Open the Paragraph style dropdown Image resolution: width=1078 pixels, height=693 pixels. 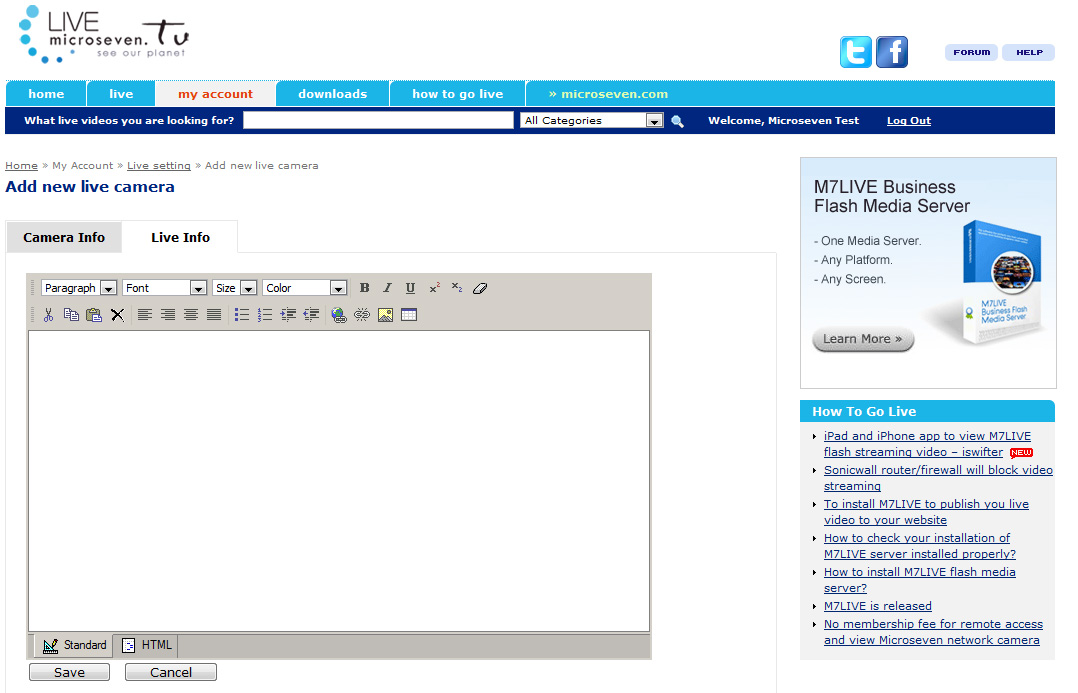[x=78, y=288]
